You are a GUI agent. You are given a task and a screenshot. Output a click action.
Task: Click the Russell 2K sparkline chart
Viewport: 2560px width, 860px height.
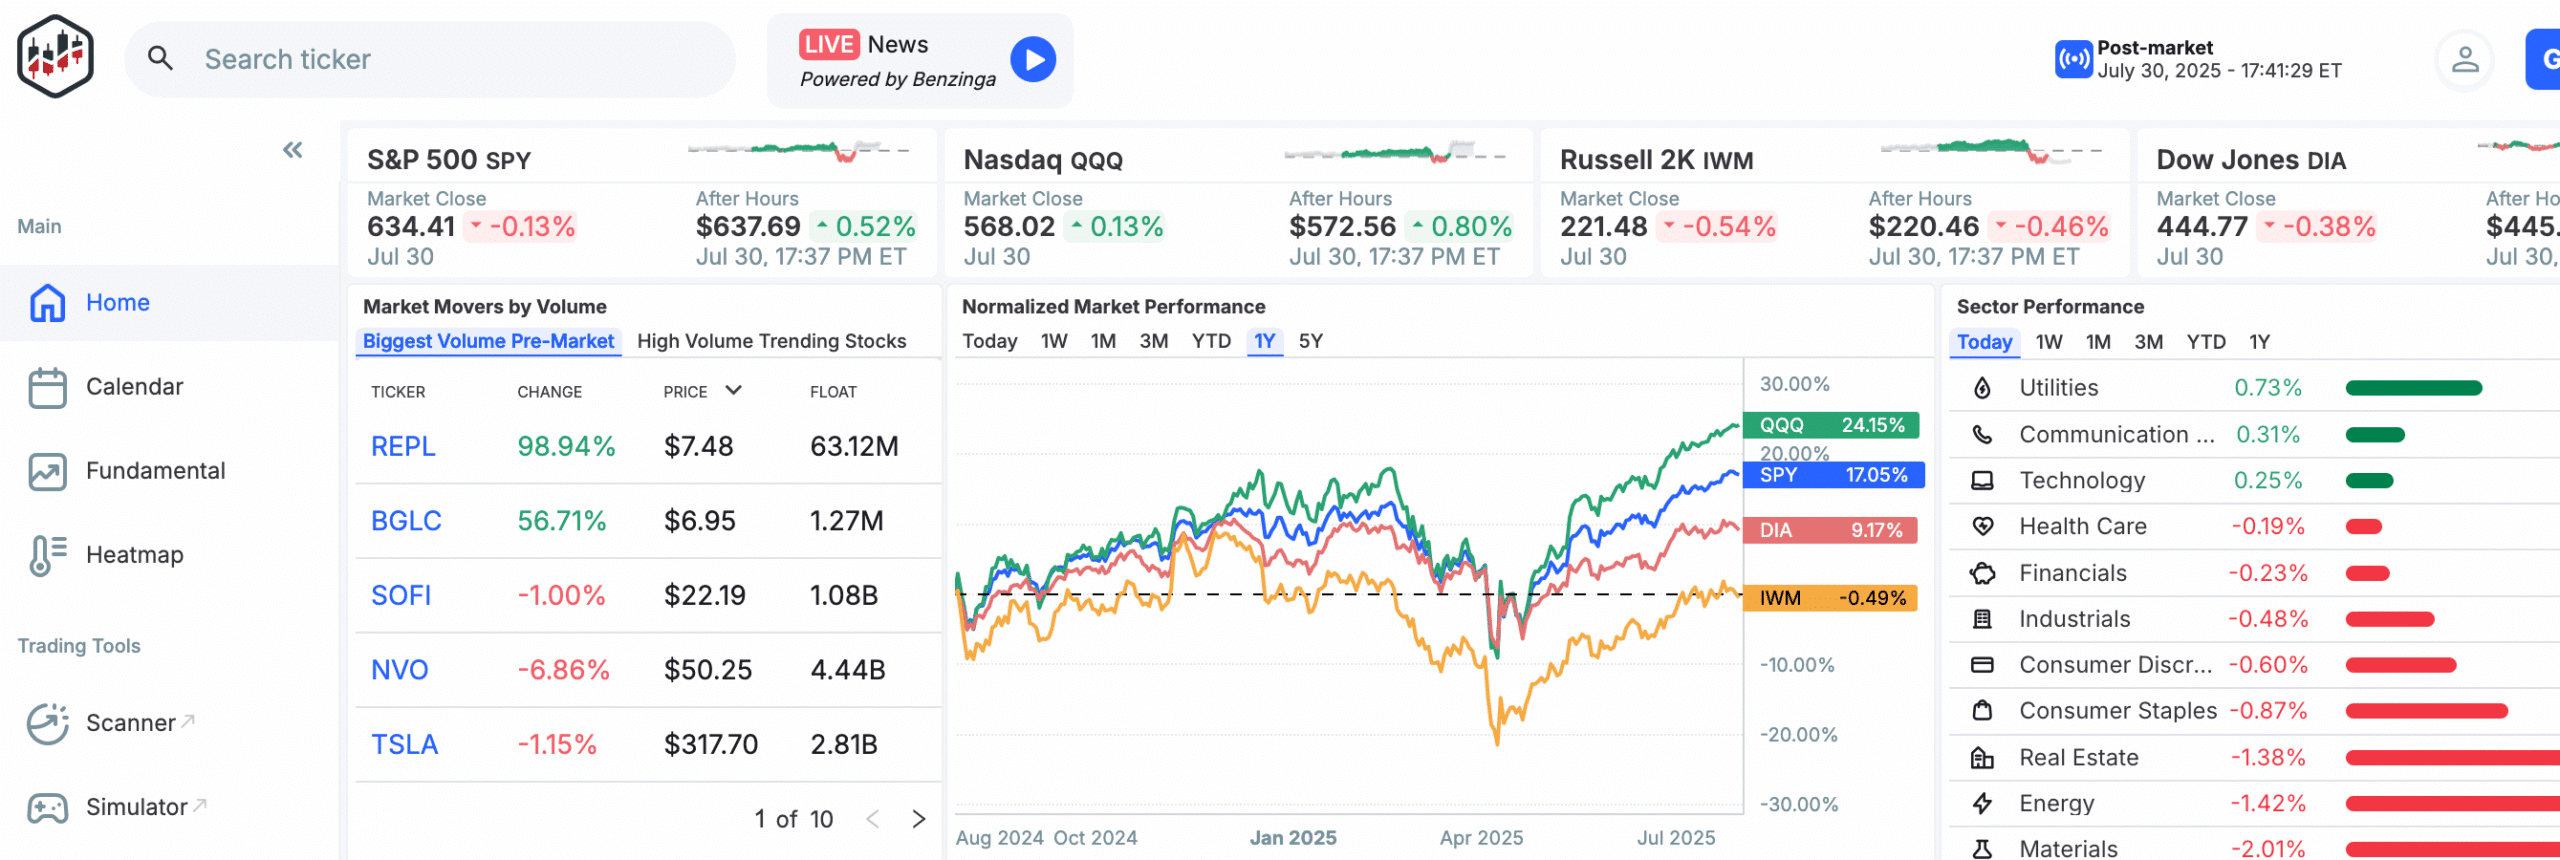(1991, 152)
